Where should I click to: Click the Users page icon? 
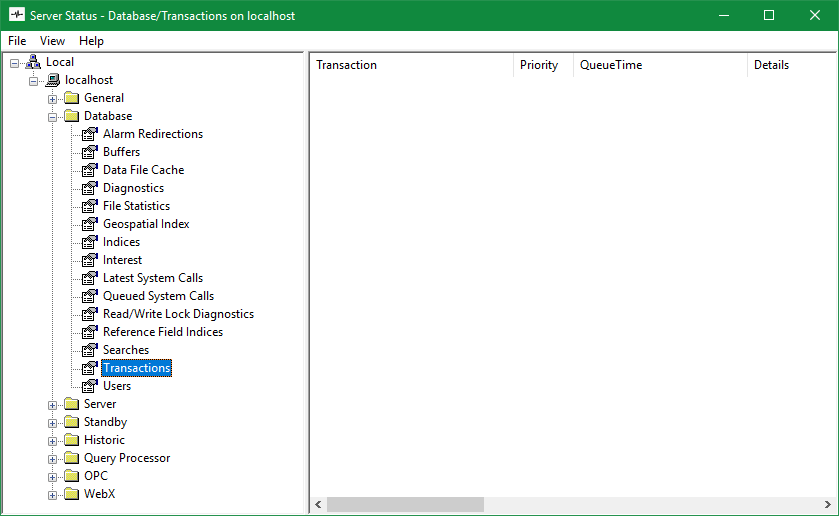(x=90, y=386)
